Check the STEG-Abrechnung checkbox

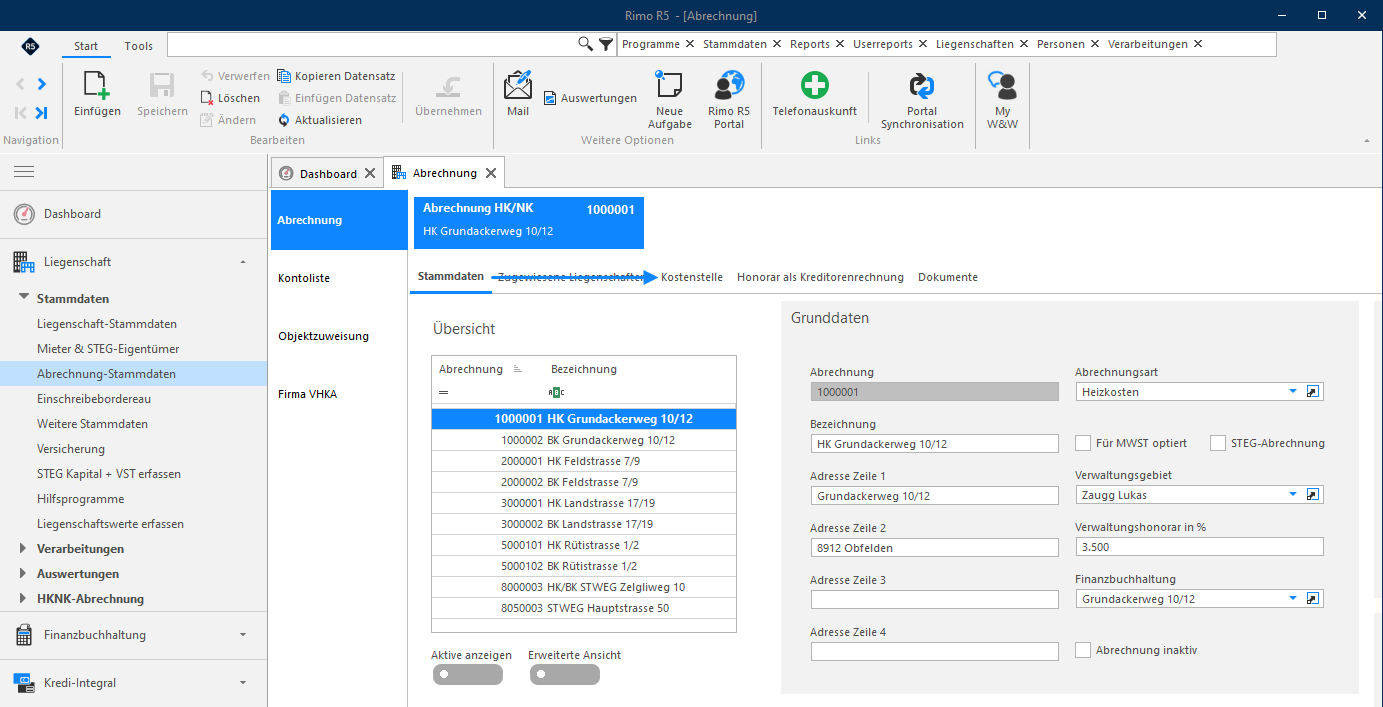pyautogui.click(x=1218, y=443)
